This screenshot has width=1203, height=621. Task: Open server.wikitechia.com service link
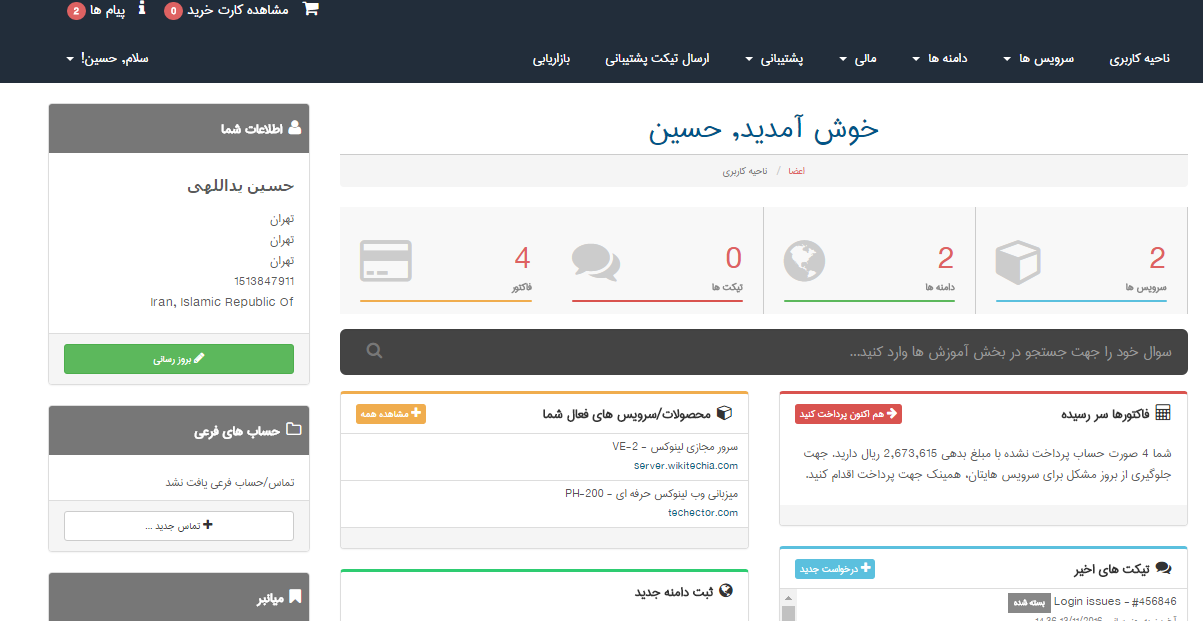tap(686, 466)
